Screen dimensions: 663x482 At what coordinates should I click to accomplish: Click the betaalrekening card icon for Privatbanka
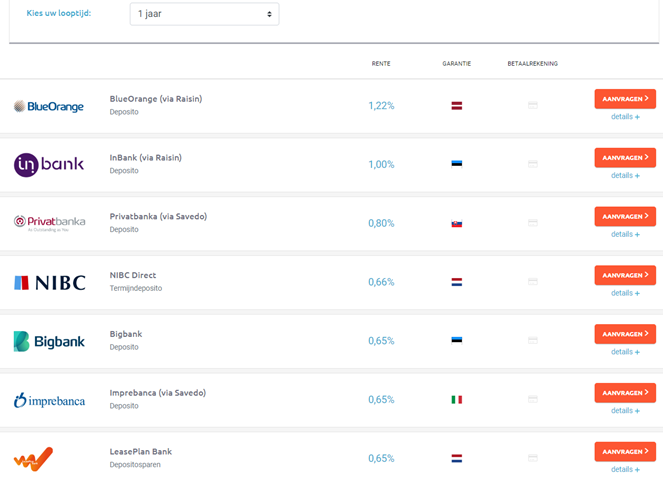click(533, 223)
